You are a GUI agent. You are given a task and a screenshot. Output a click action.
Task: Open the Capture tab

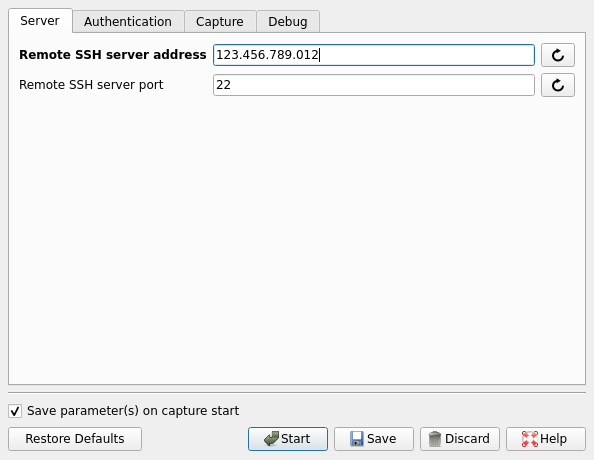coord(220,22)
